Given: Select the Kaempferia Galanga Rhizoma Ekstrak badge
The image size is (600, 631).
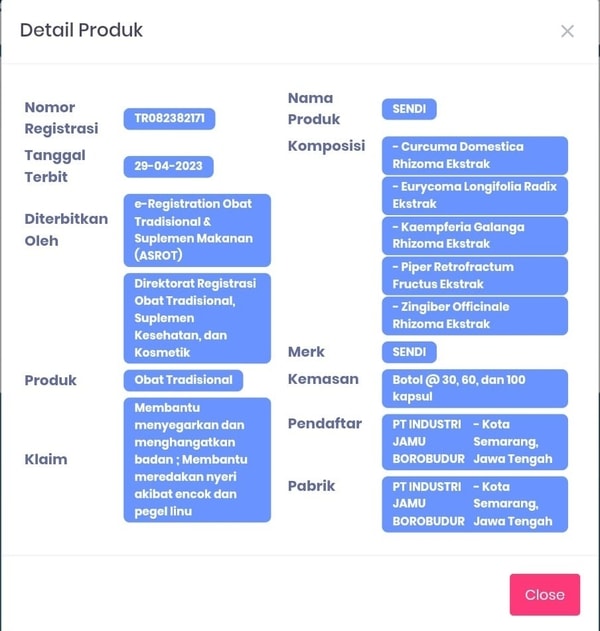Looking at the screenshot, I should pos(474,235).
